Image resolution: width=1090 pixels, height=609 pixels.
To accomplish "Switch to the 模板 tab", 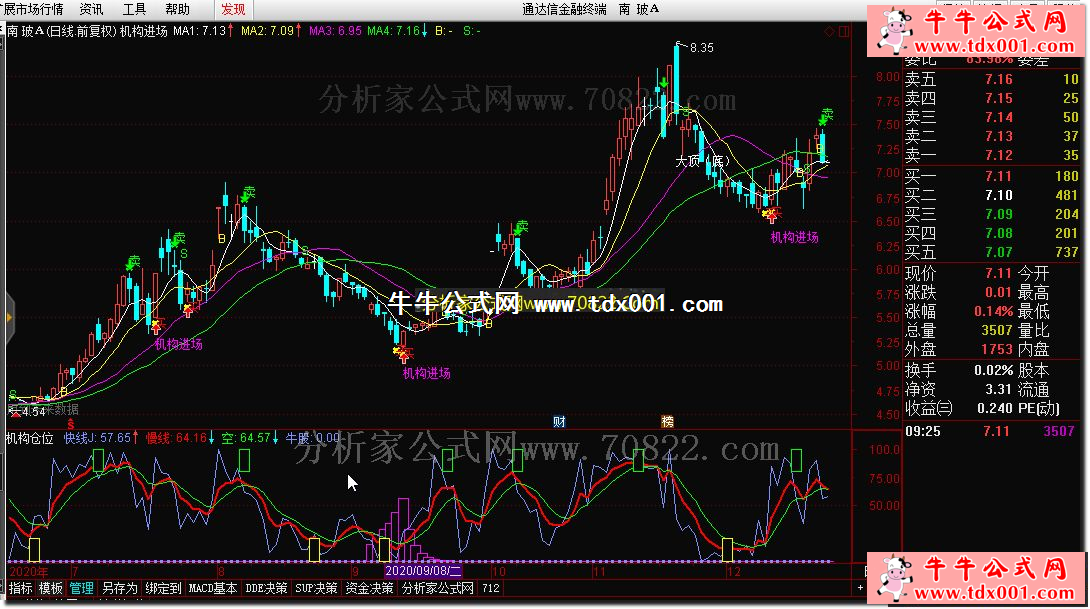I will pyautogui.click(x=51, y=588).
